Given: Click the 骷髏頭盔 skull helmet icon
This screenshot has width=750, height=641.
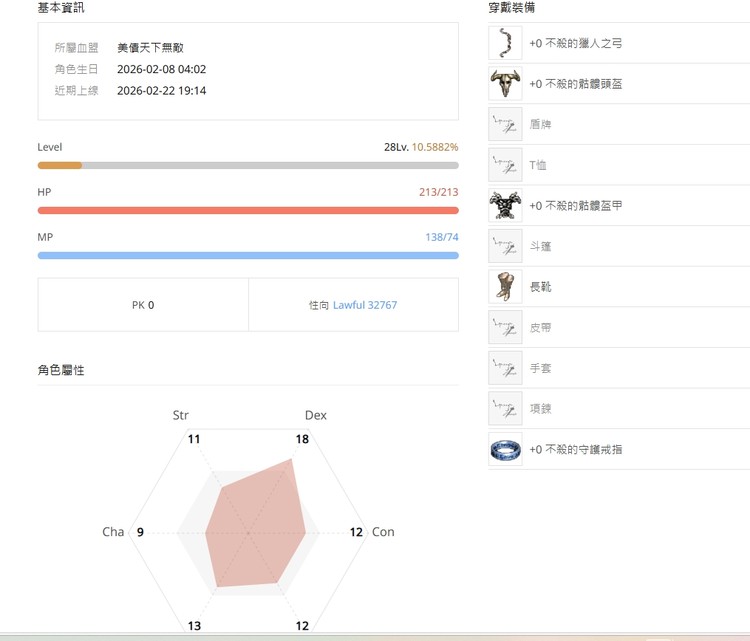Looking at the screenshot, I should [506, 84].
